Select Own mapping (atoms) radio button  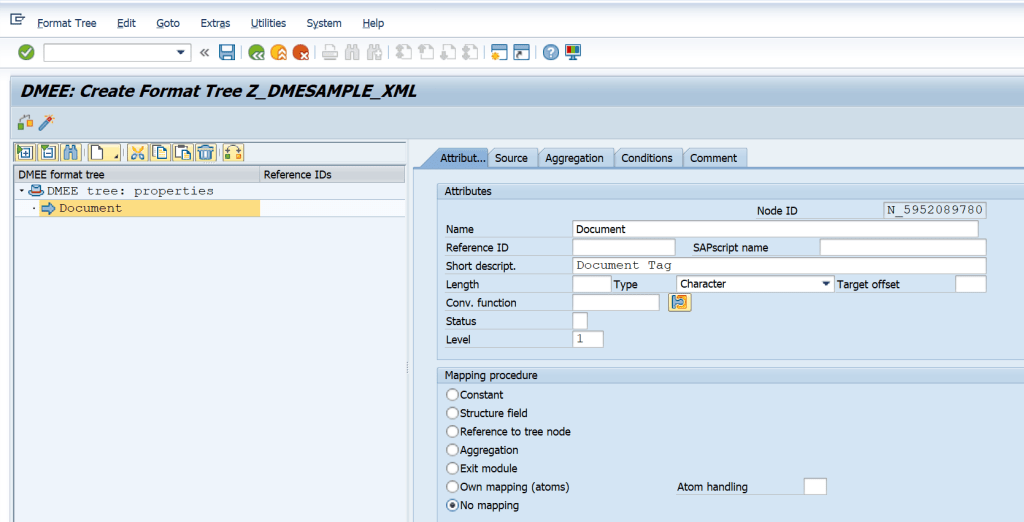coord(452,487)
